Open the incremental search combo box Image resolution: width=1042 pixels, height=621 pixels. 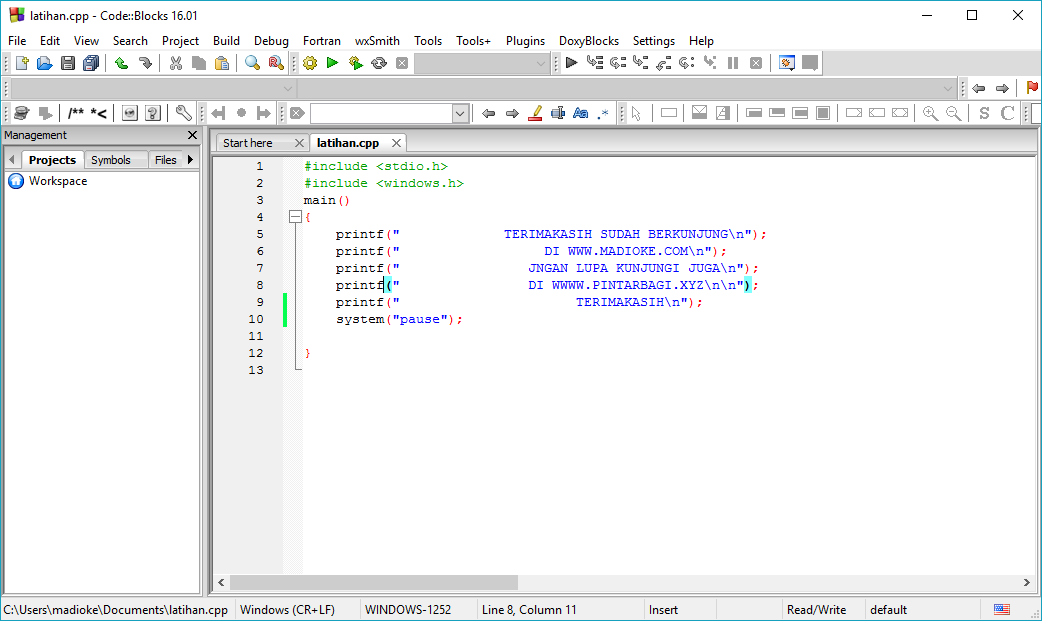pos(458,112)
